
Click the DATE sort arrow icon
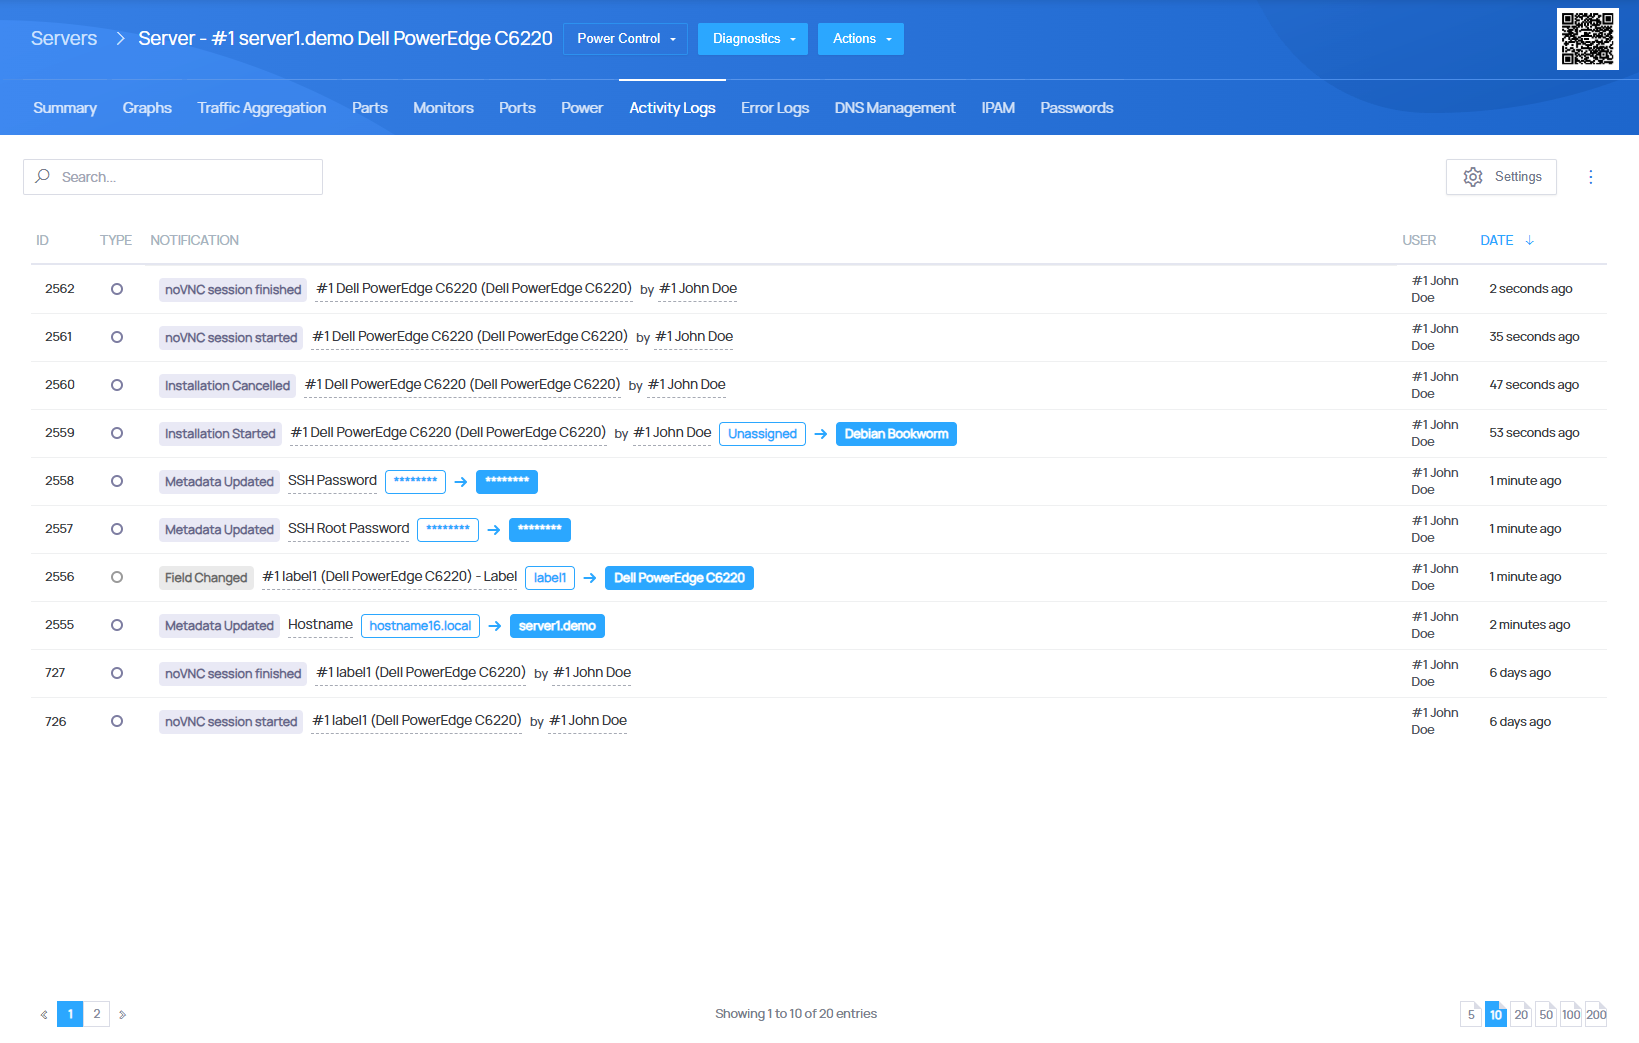click(x=1530, y=240)
